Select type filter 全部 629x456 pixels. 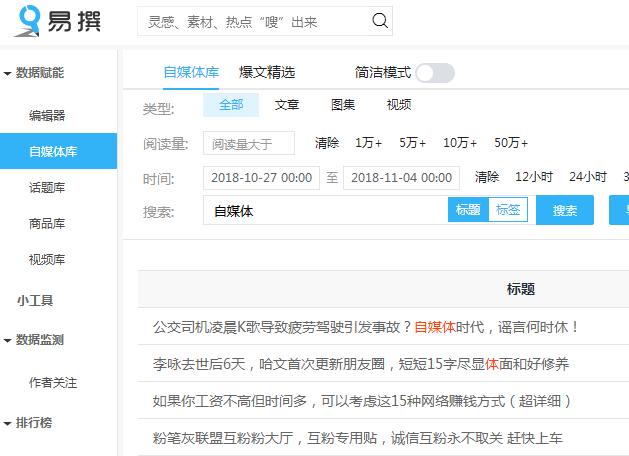click(231, 105)
